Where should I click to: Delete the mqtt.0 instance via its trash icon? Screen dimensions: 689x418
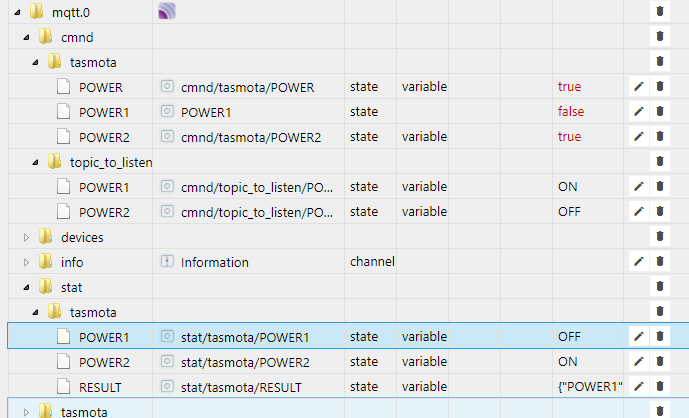point(660,11)
